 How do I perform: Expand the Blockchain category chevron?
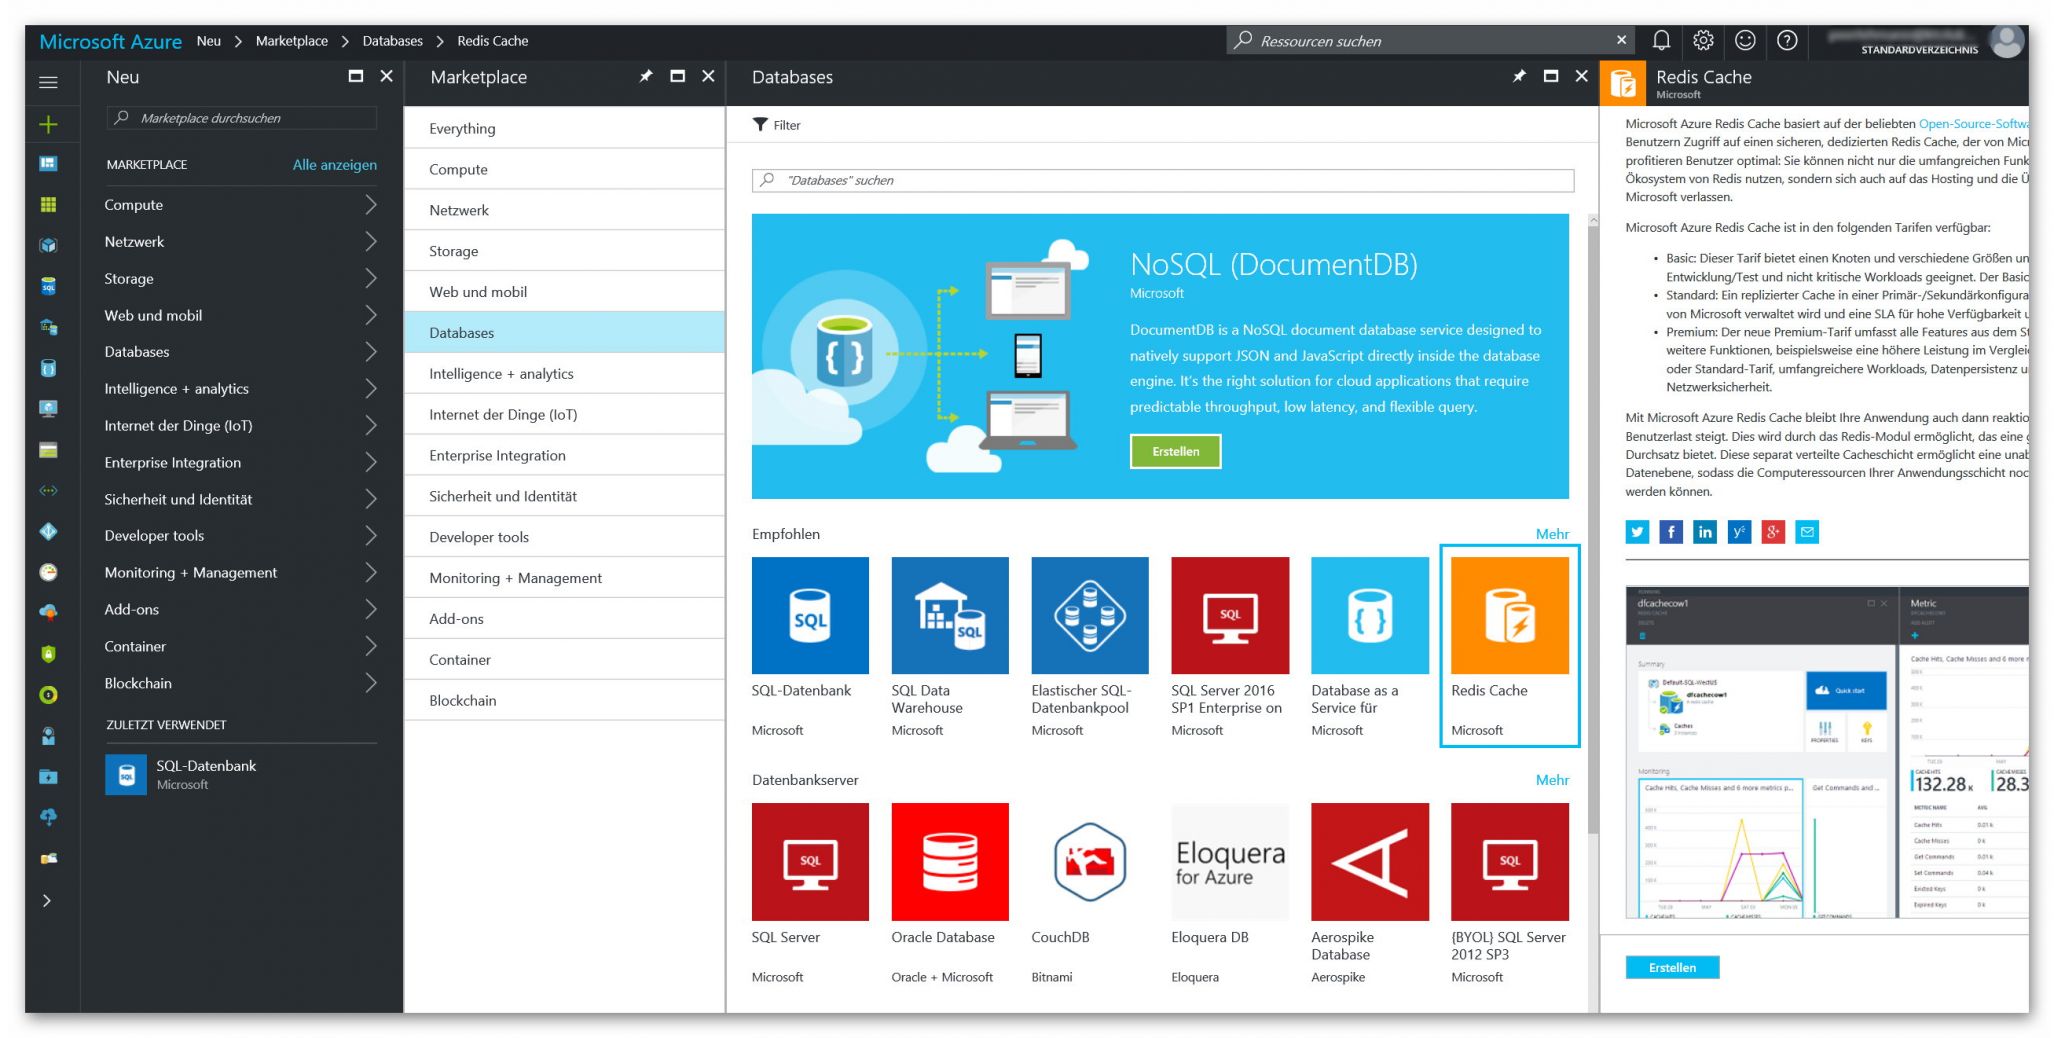pos(371,683)
